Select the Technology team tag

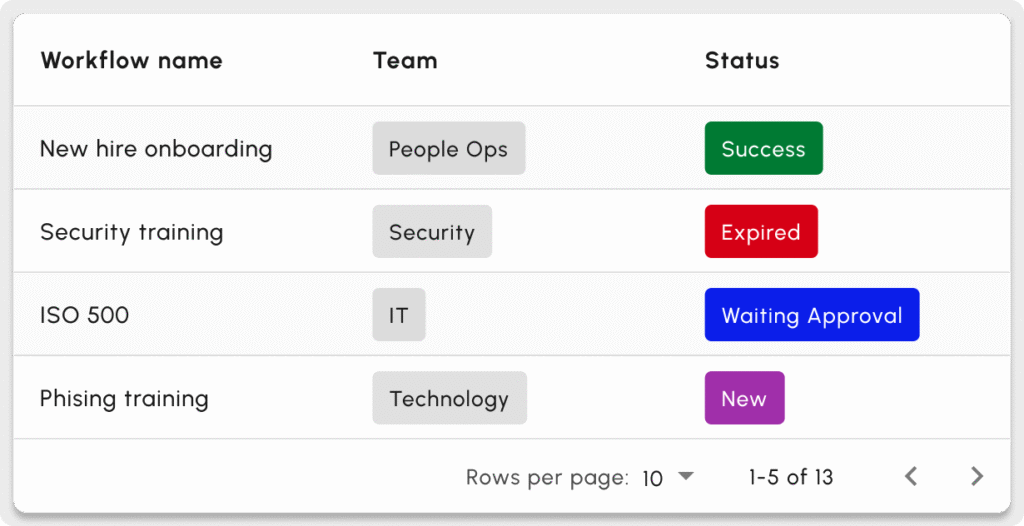click(449, 398)
